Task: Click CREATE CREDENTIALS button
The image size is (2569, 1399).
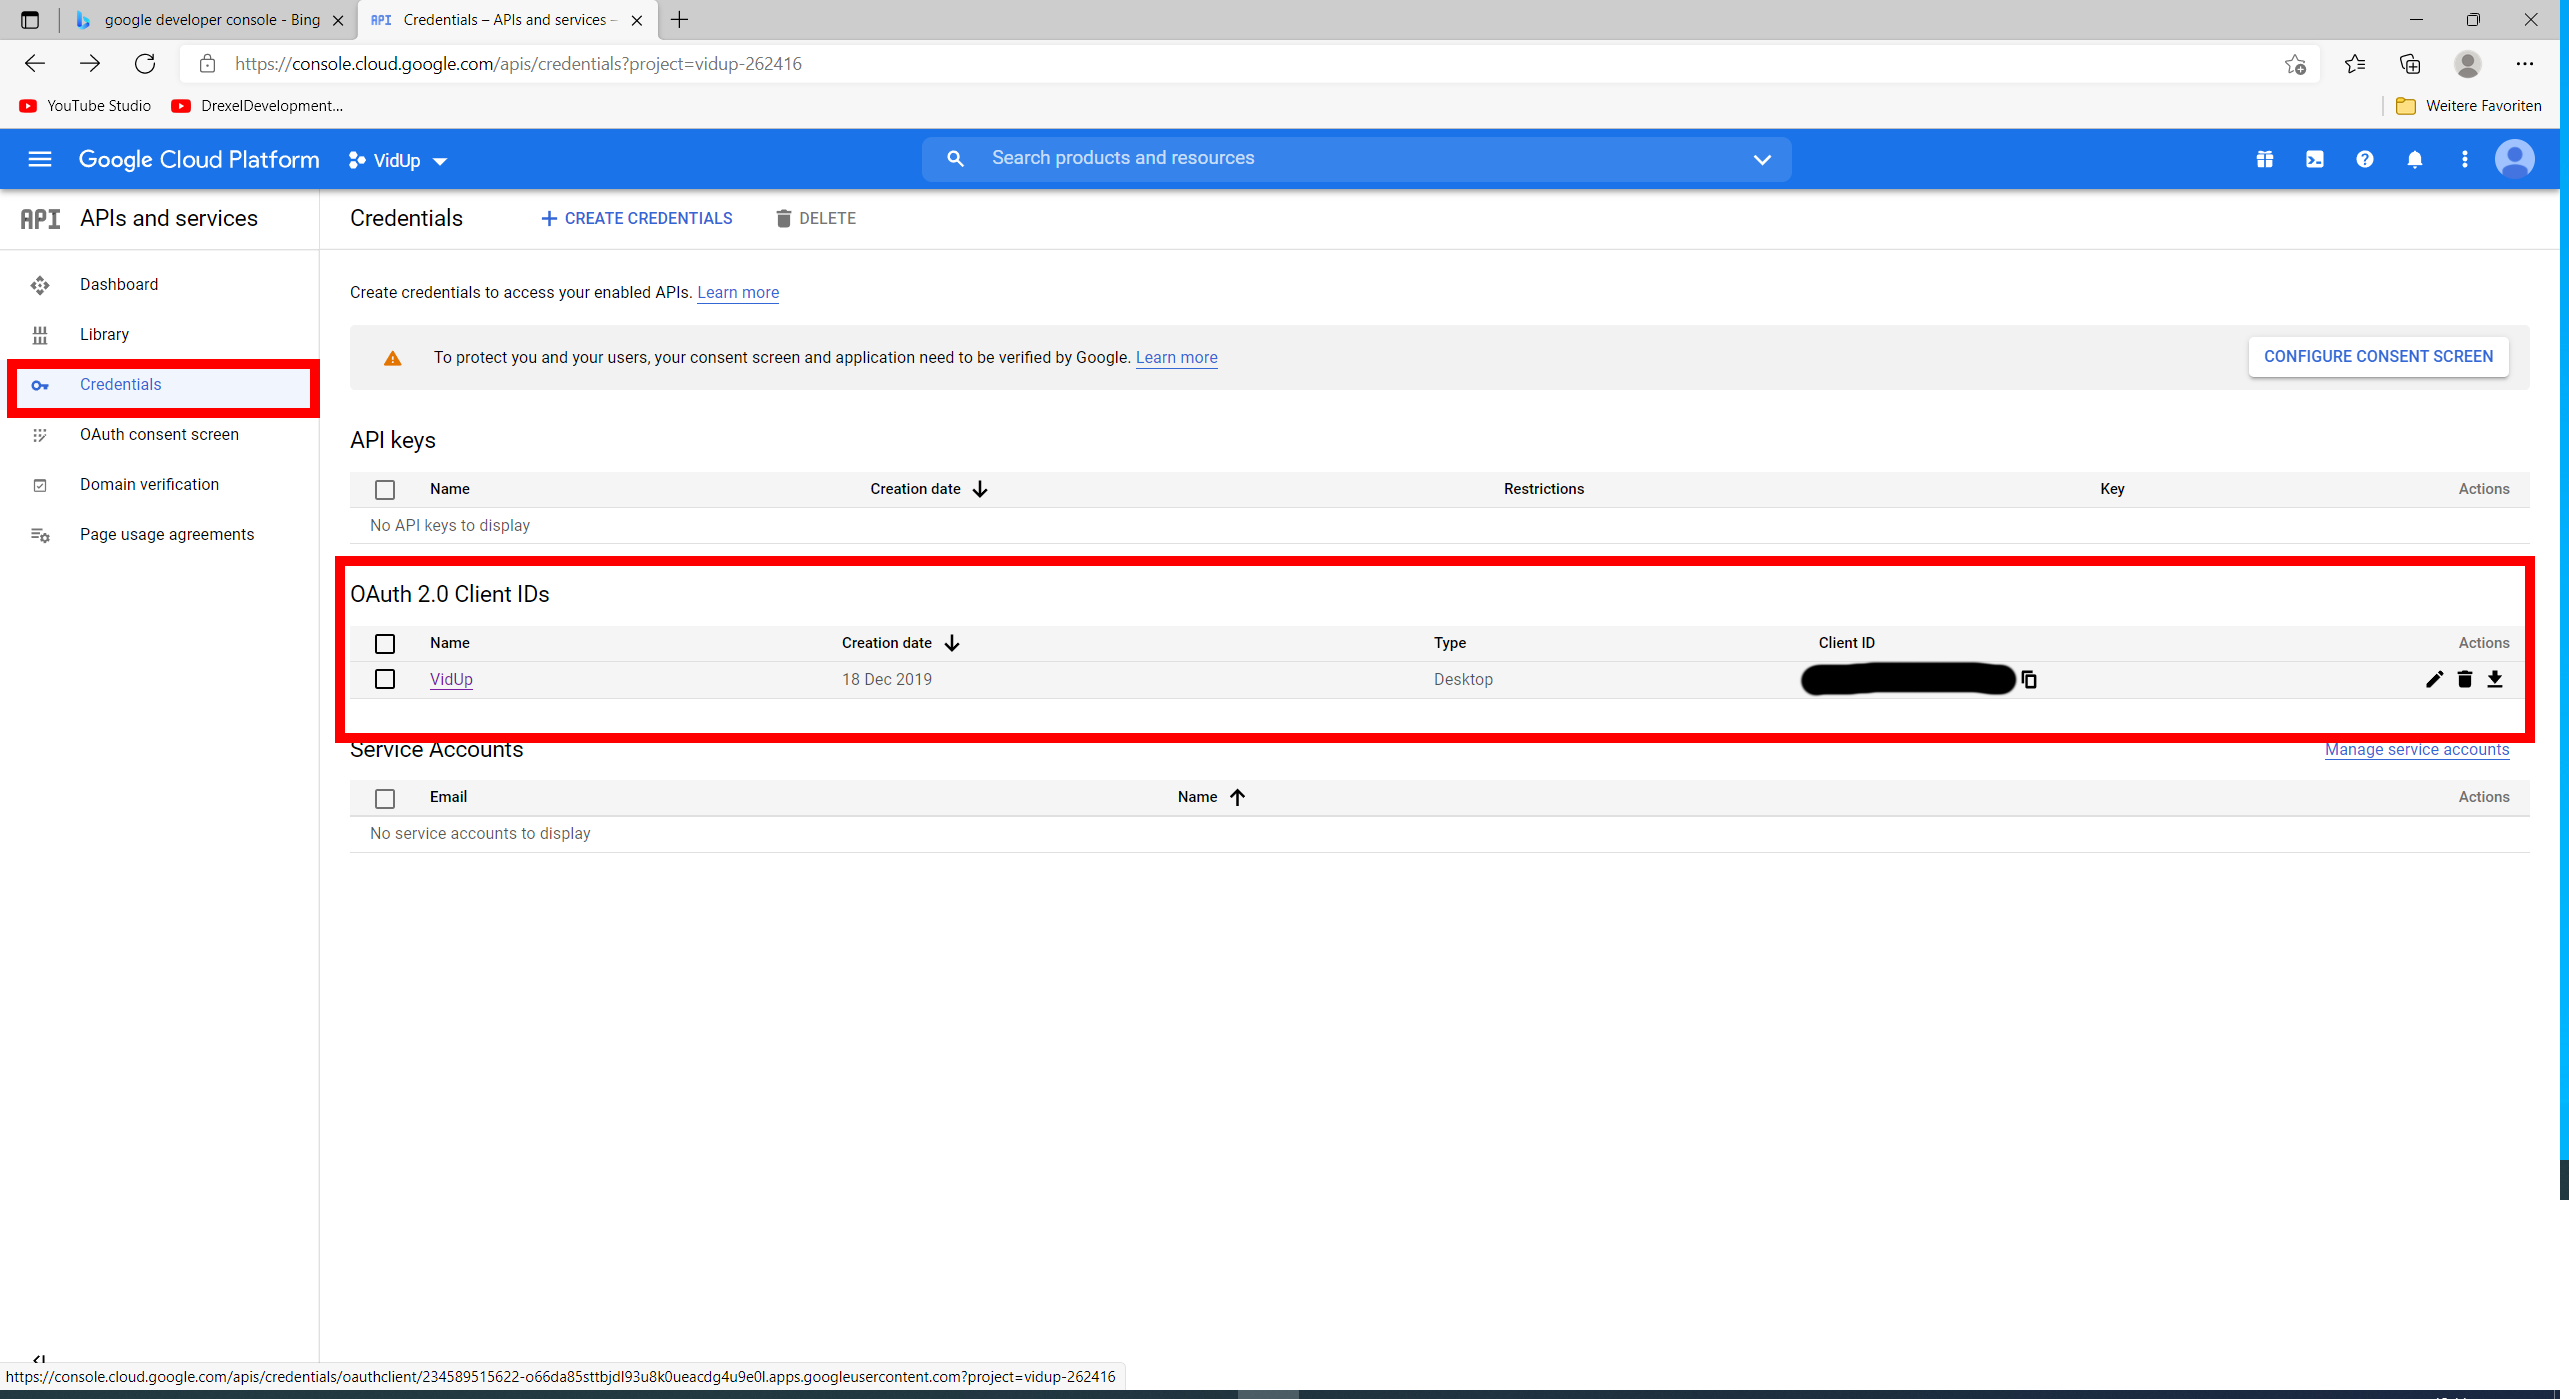Action: pyautogui.click(x=636, y=218)
